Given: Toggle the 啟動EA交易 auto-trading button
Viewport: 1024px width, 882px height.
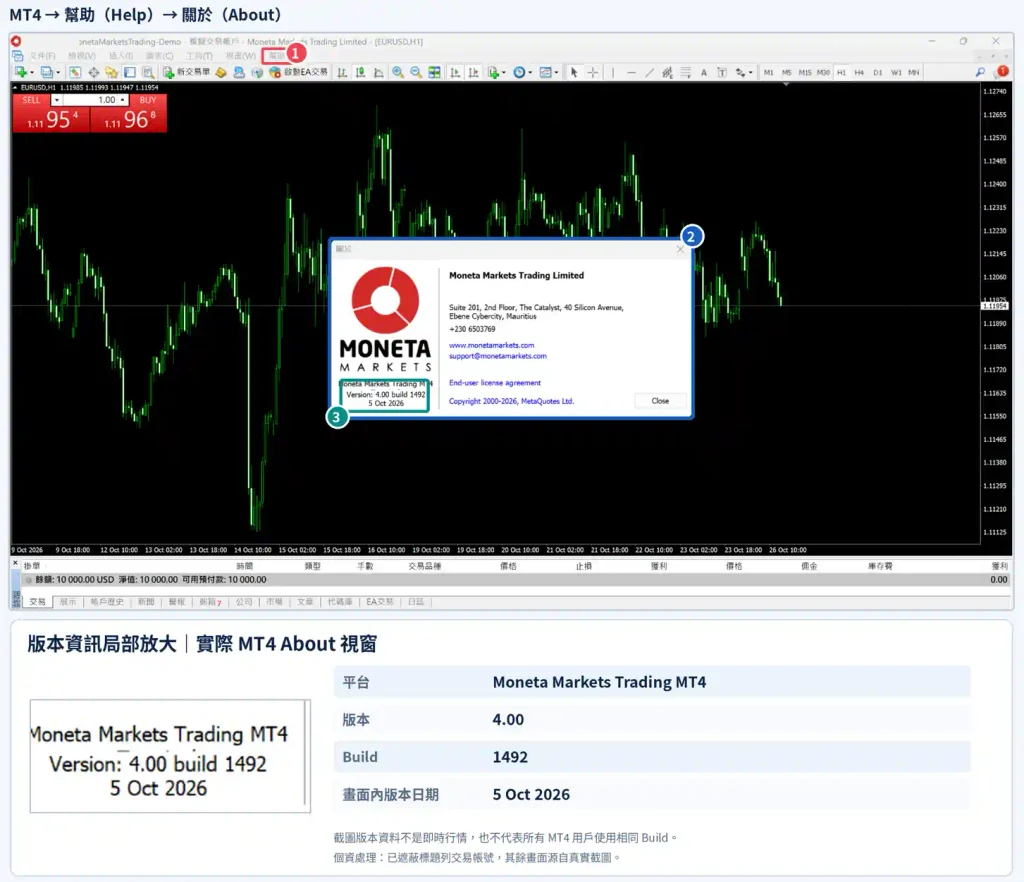Looking at the screenshot, I should [297, 72].
